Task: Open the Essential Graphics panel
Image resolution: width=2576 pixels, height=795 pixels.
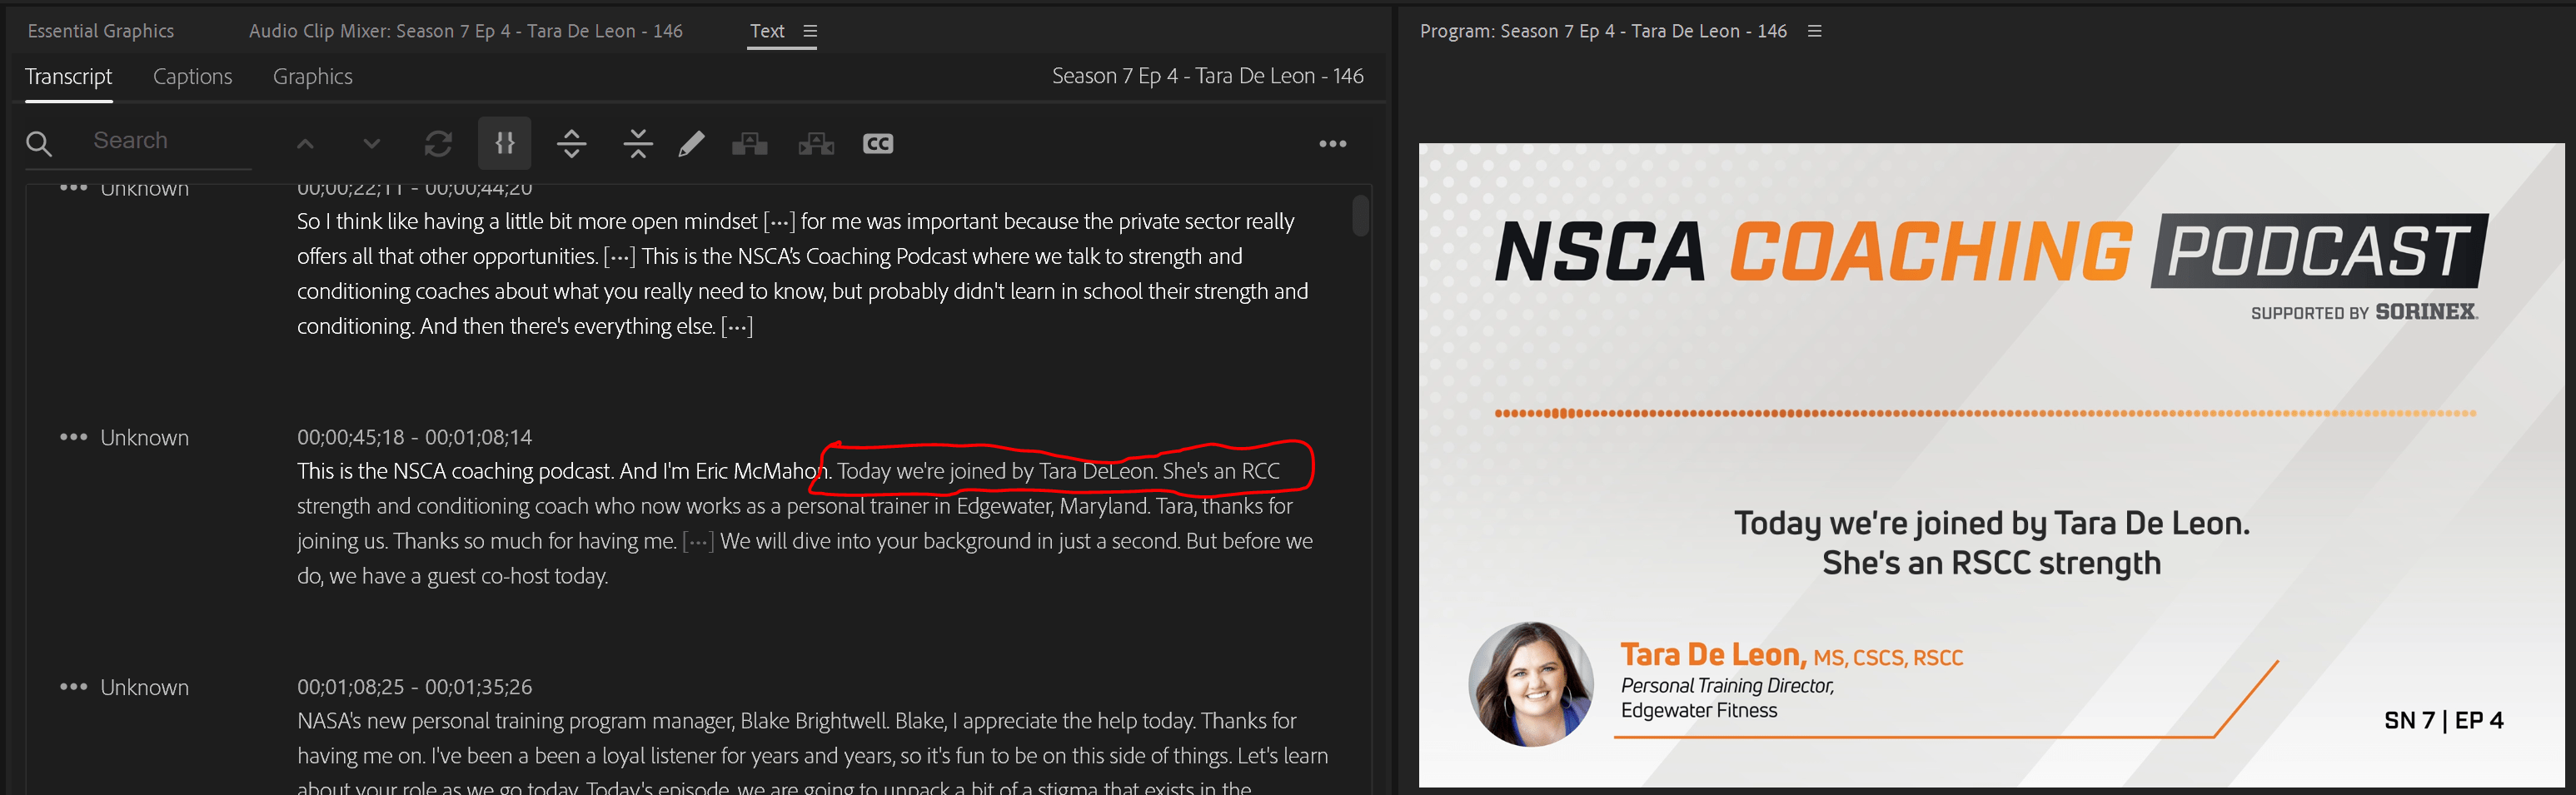Action: click(100, 31)
